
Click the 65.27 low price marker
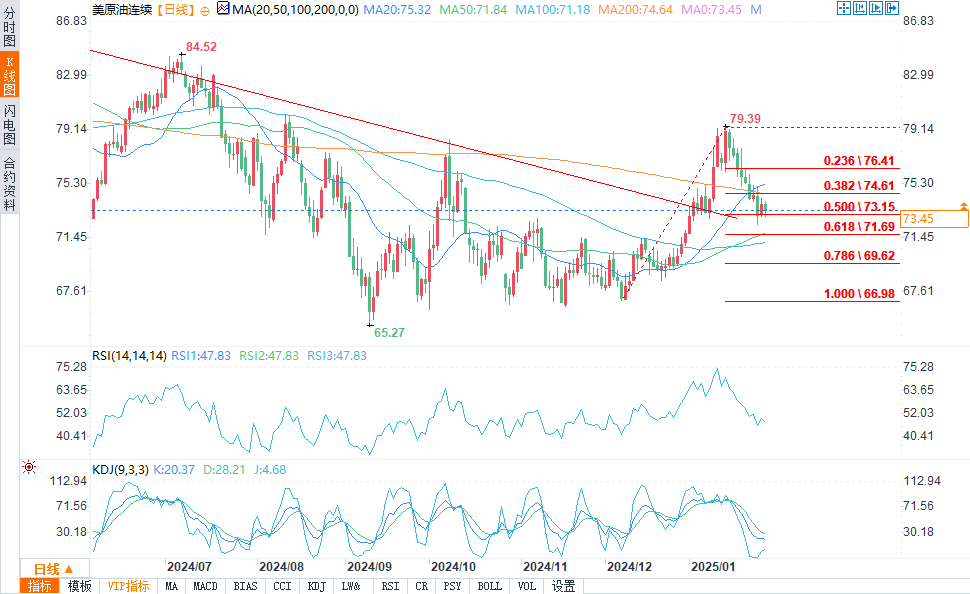389,333
